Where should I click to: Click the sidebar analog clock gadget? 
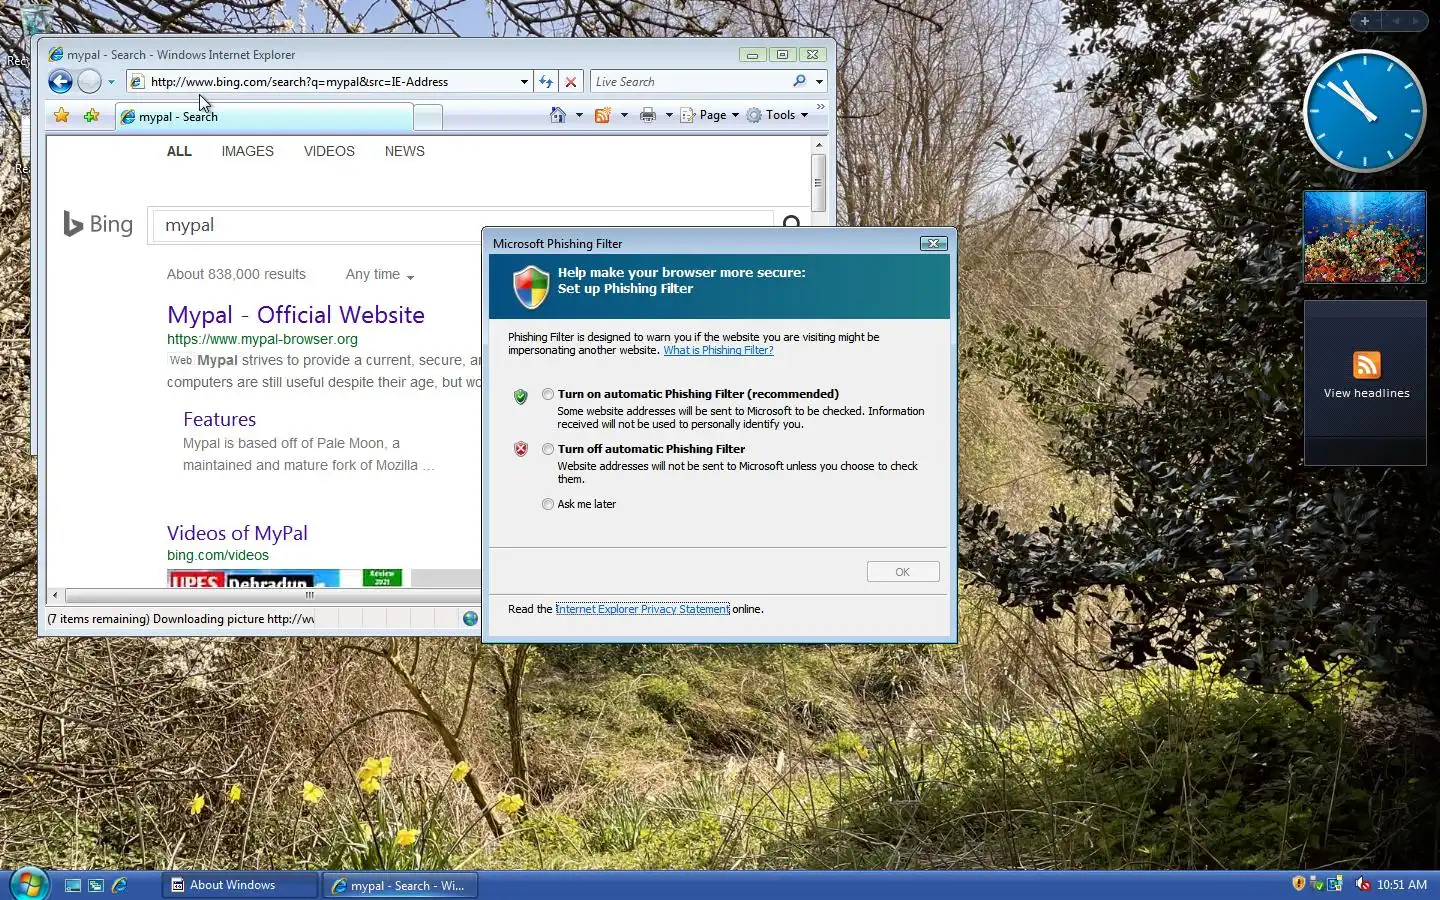click(1364, 111)
